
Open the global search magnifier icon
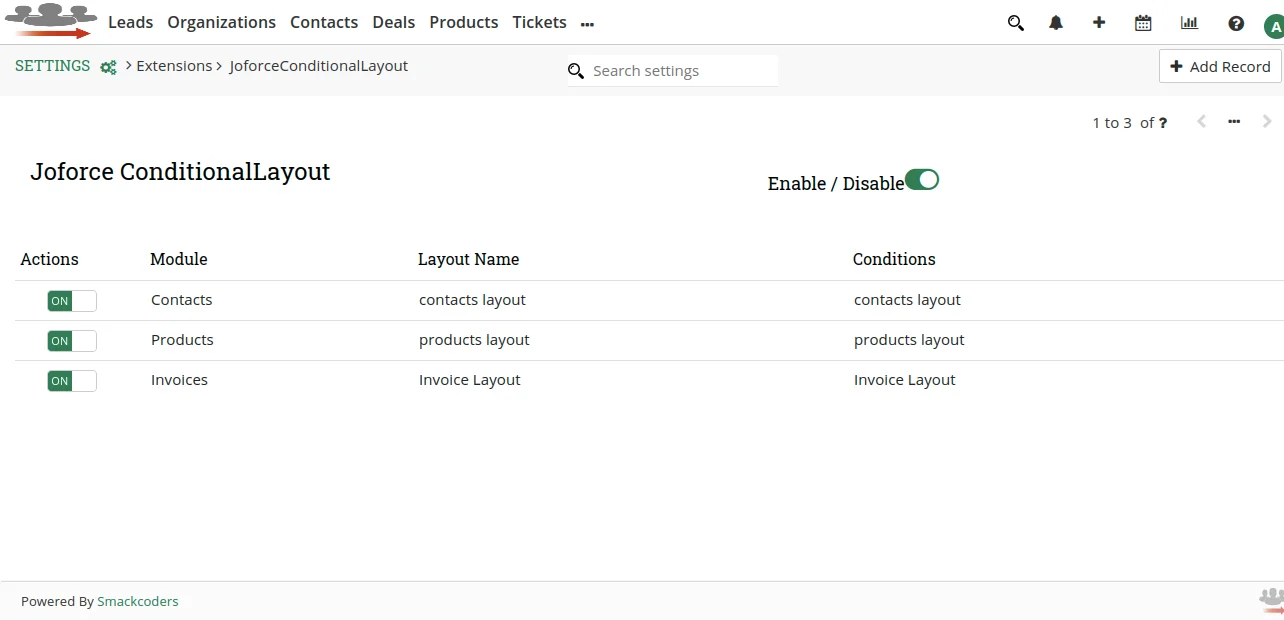[x=1015, y=22]
